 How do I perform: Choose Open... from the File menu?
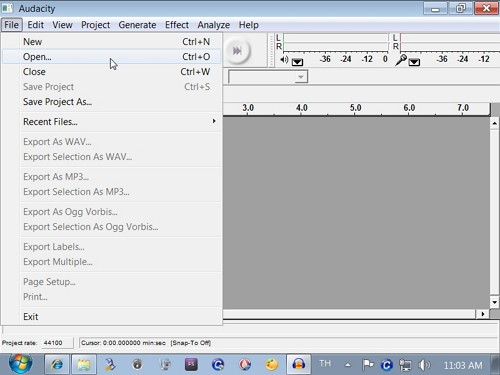coord(111,57)
